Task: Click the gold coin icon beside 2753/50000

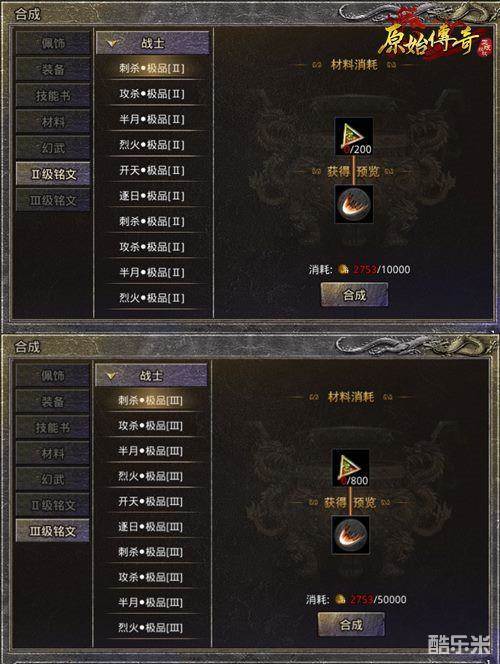Action: coord(341,599)
